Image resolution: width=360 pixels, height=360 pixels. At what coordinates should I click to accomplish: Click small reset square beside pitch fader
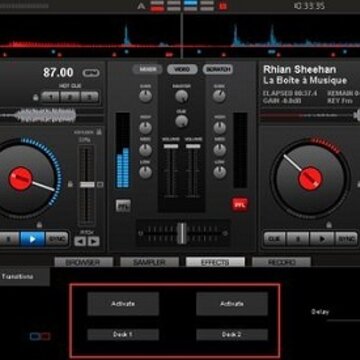click(x=100, y=184)
